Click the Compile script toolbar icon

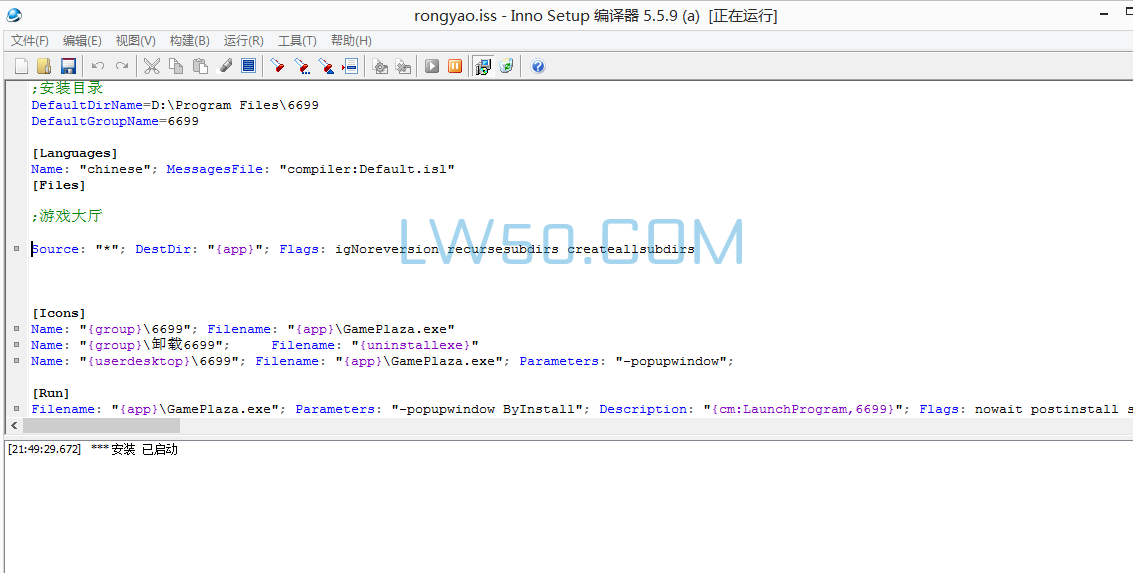[x=379, y=66]
